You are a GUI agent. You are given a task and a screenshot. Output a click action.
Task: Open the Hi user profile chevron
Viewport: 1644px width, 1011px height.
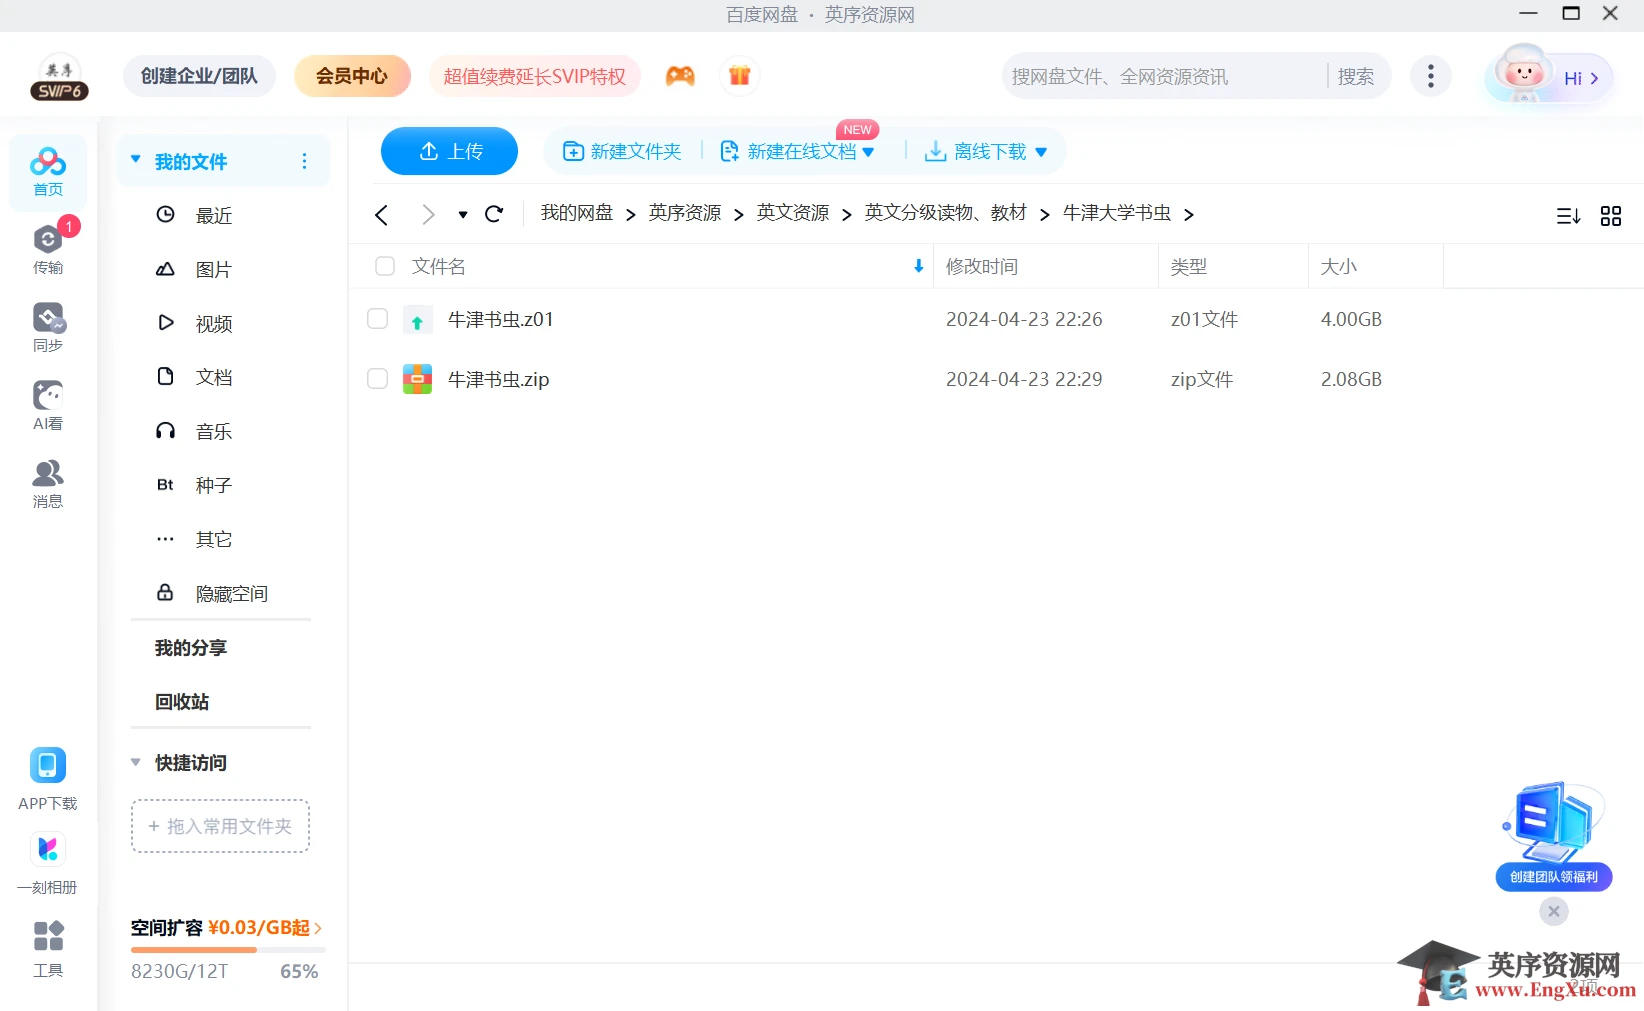(1594, 78)
